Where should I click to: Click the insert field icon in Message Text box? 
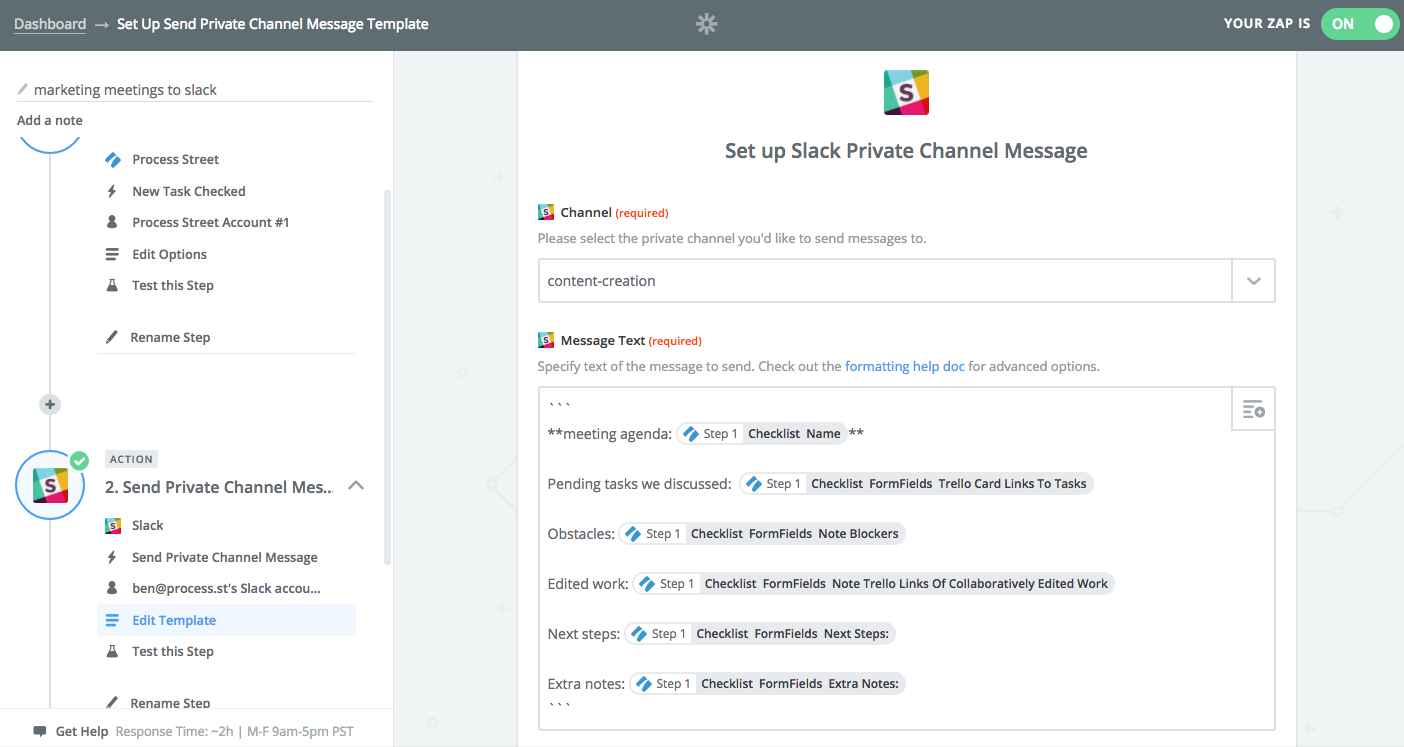1253,409
